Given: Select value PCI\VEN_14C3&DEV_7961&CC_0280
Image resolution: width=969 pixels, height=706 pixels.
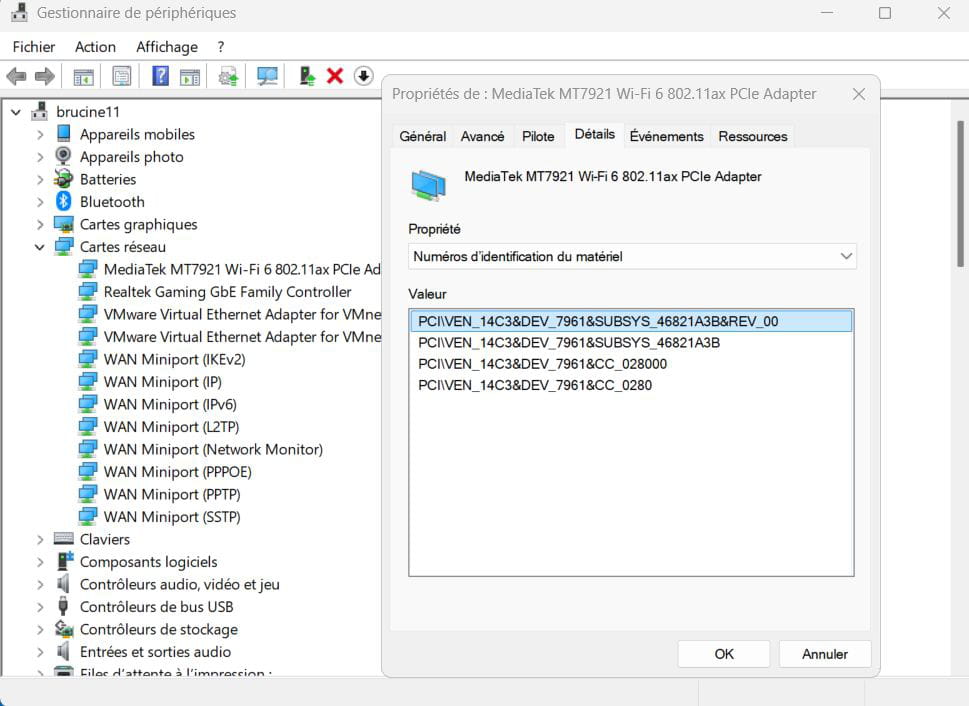Looking at the screenshot, I should pos(631,385).
